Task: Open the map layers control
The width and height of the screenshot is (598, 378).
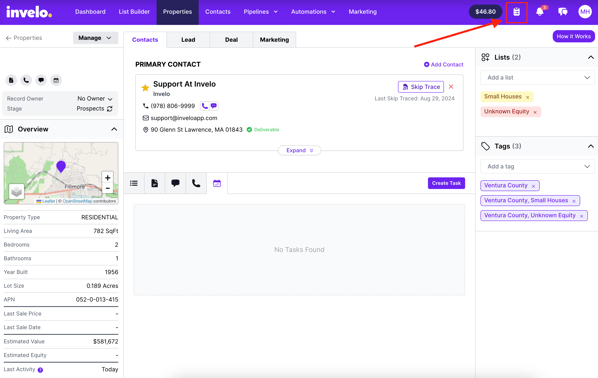Action: [x=16, y=192]
